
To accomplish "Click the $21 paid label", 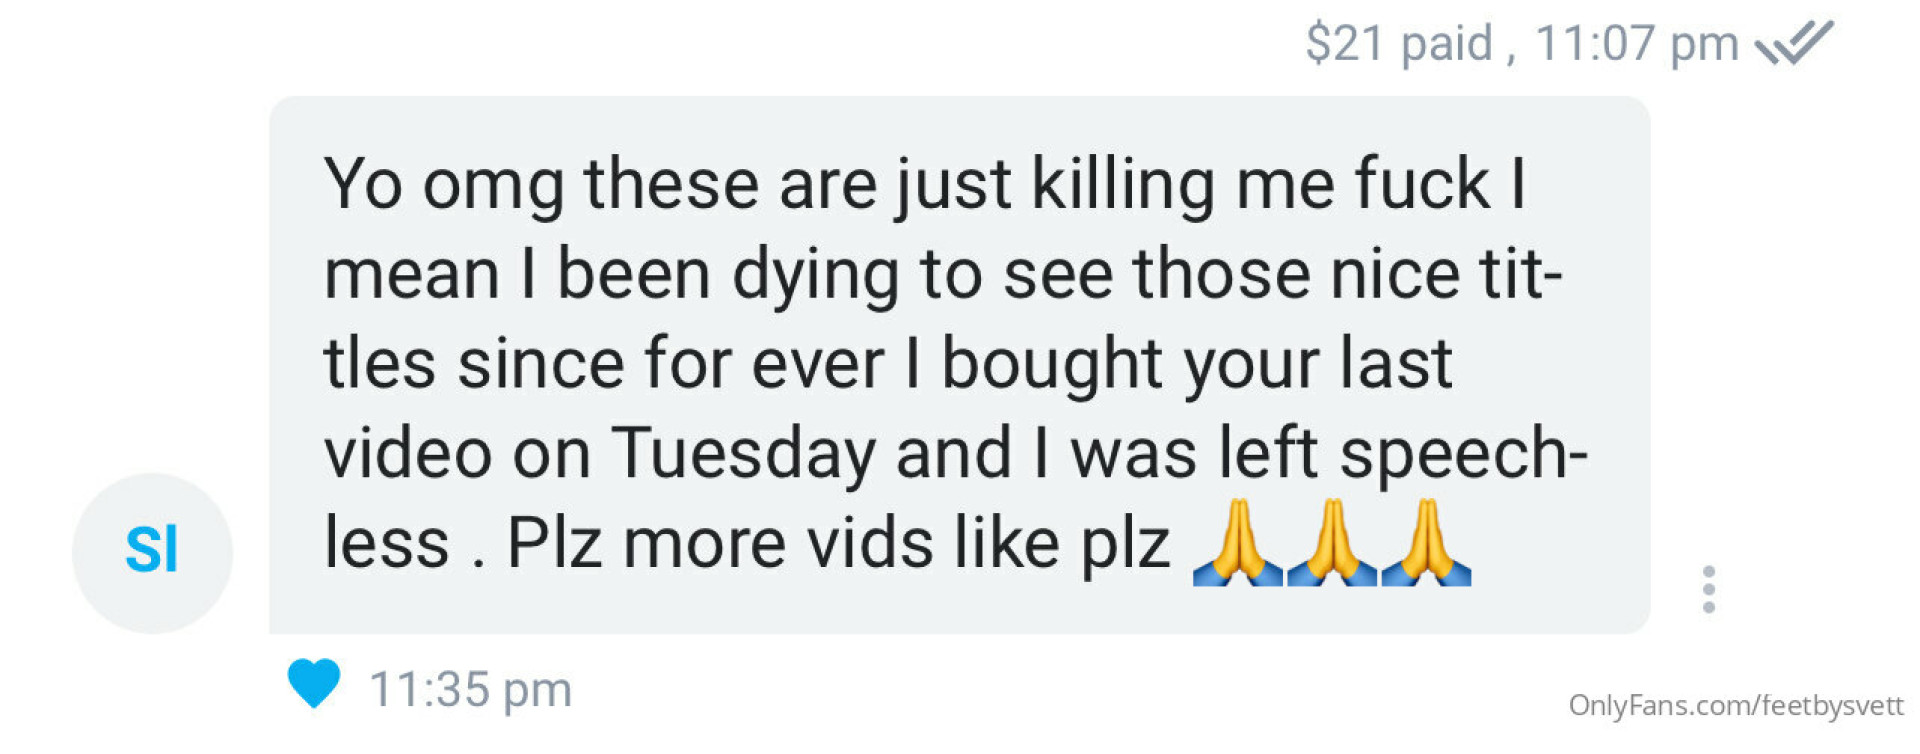I will tap(1399, 44).
